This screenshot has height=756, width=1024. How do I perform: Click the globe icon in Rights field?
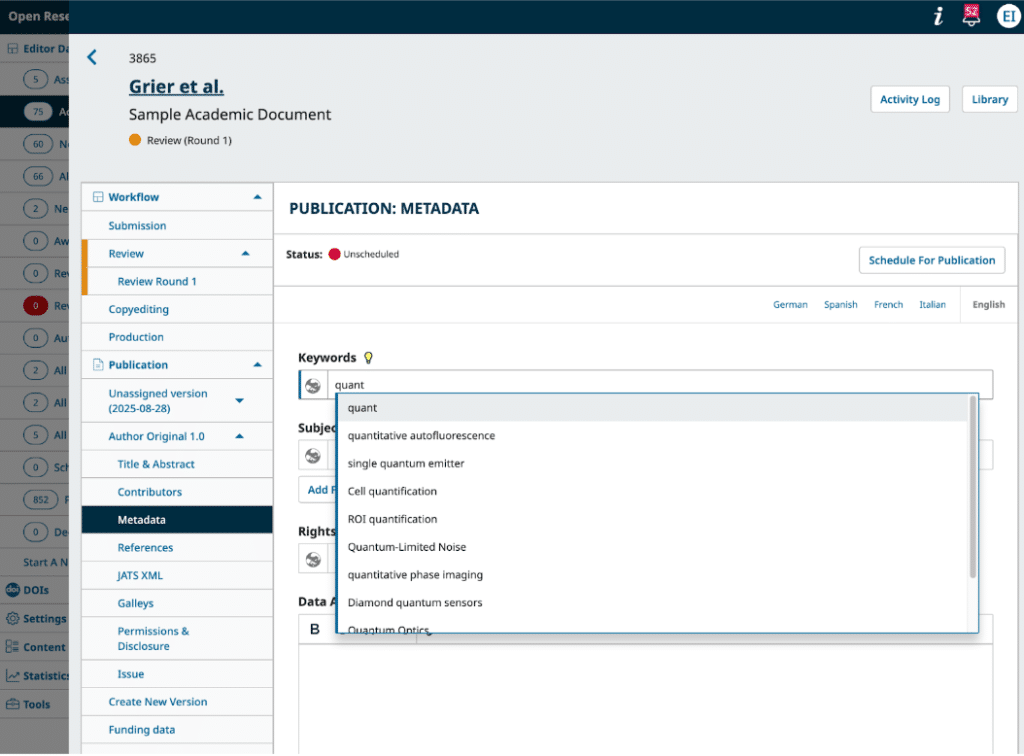click(x=313, y=559)
